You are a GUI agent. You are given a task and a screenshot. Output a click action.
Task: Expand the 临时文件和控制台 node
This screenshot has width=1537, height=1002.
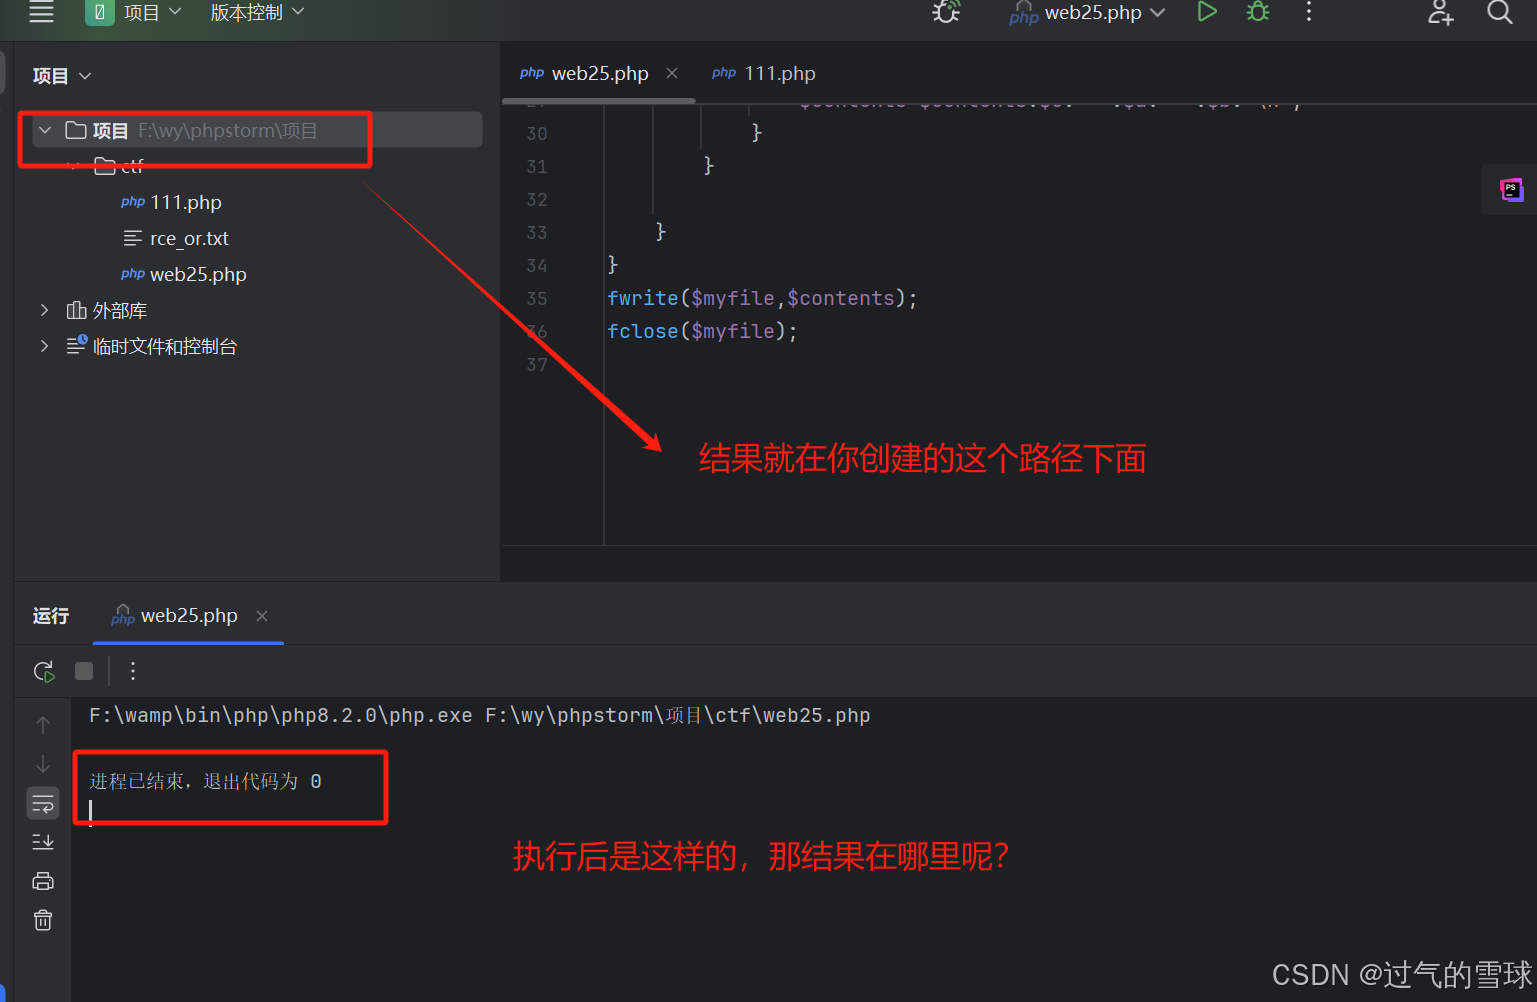[44, 346]
